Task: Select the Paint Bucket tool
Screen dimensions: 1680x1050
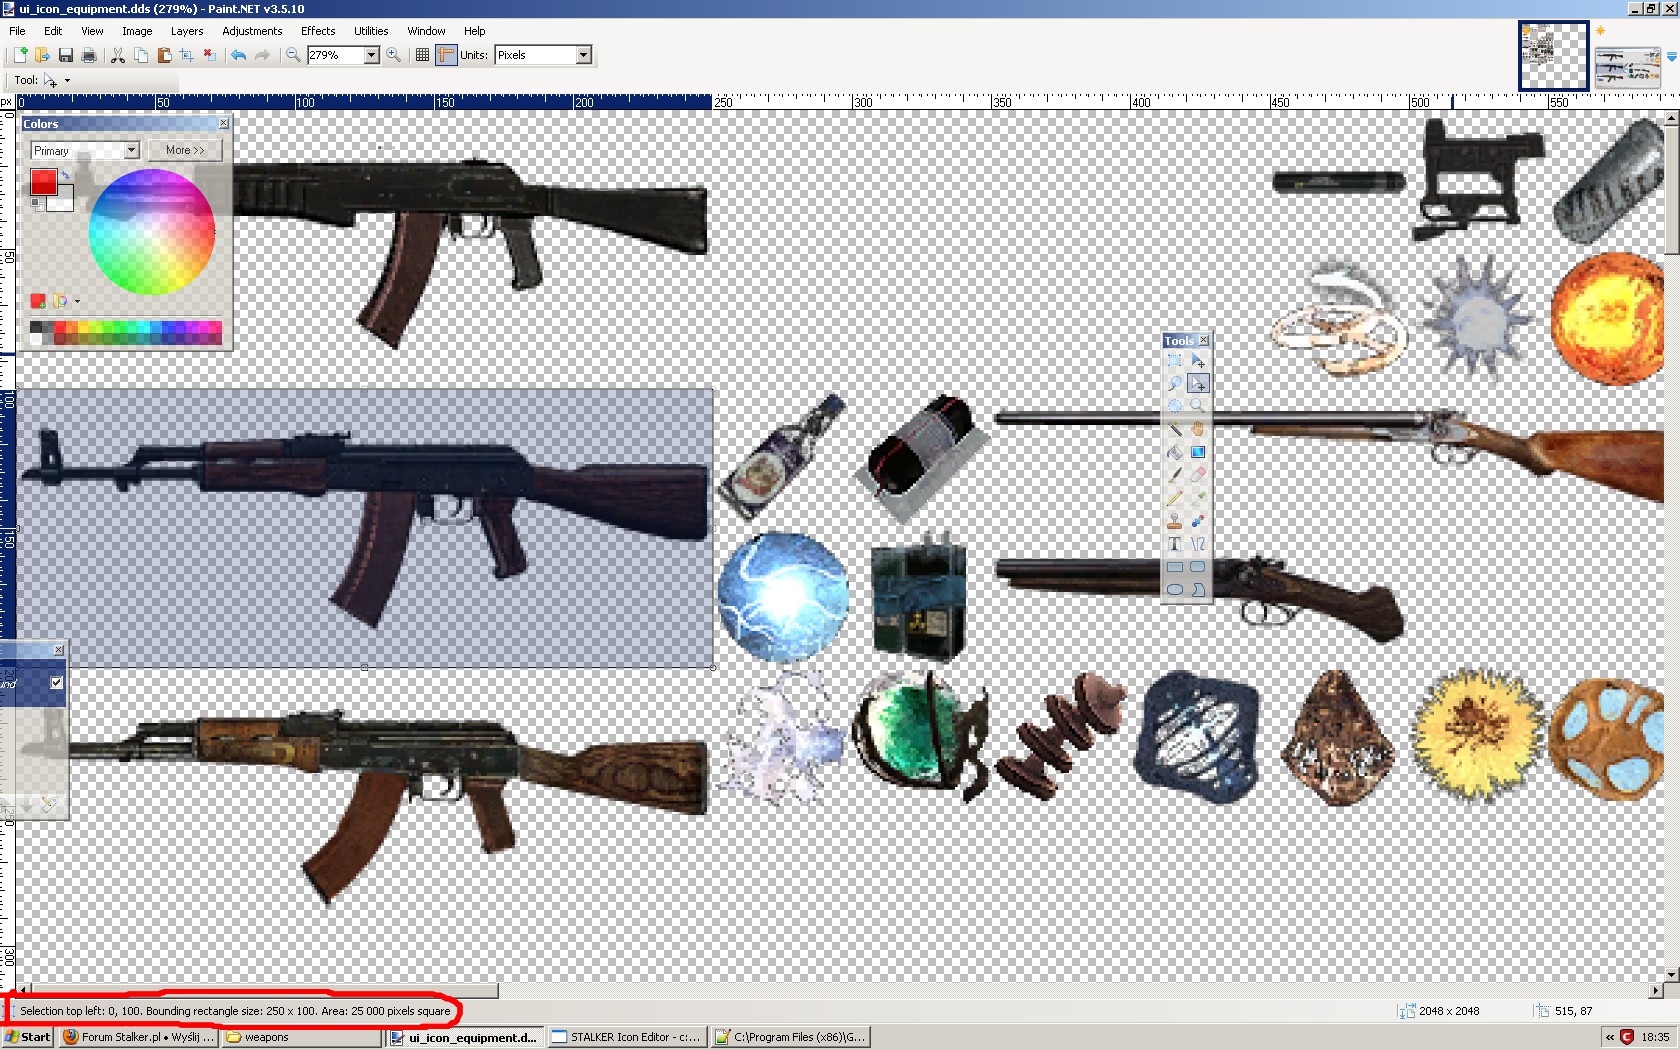Action: [1175, 452]
